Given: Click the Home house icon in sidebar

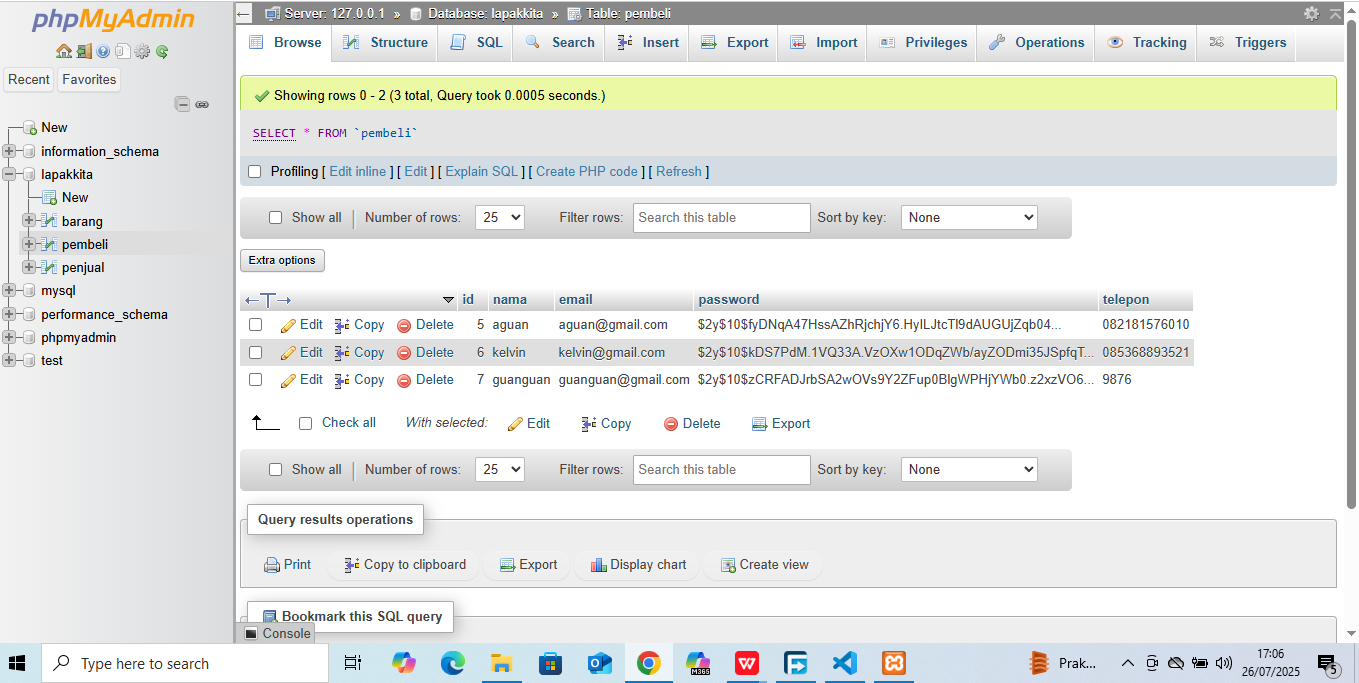Looking at the screenshot, I should coord(64,51).
